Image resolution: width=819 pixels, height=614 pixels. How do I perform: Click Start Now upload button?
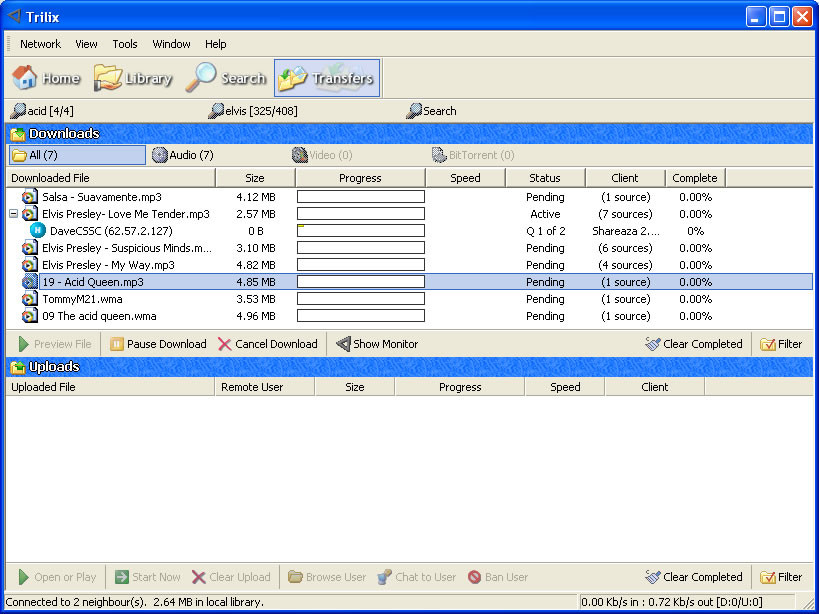(148, 577)
